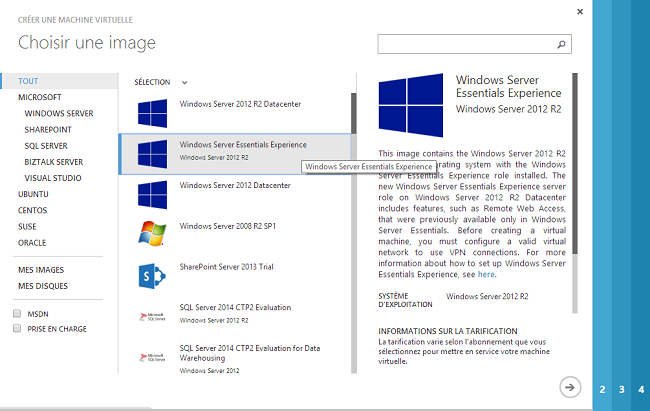Select SQL Server 2014 CTP2 Data Warehousing text
Image resolution: width=650 pixels, height=411 pixels.
click(x=250, y=353)
